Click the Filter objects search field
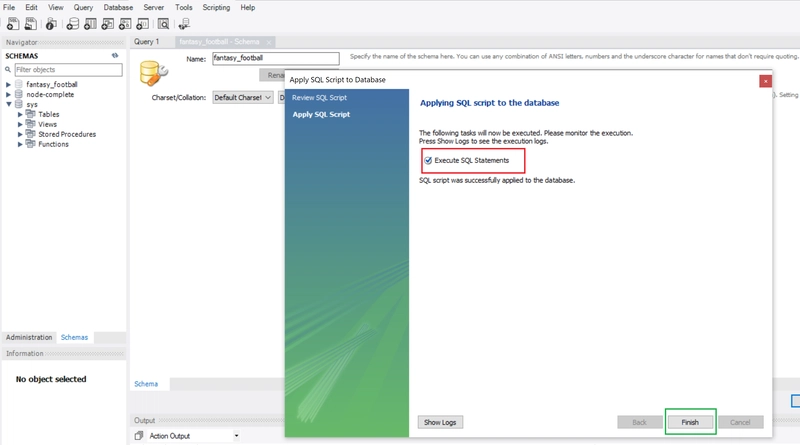This screenshot has height=445, width=800. click(68, 69)
